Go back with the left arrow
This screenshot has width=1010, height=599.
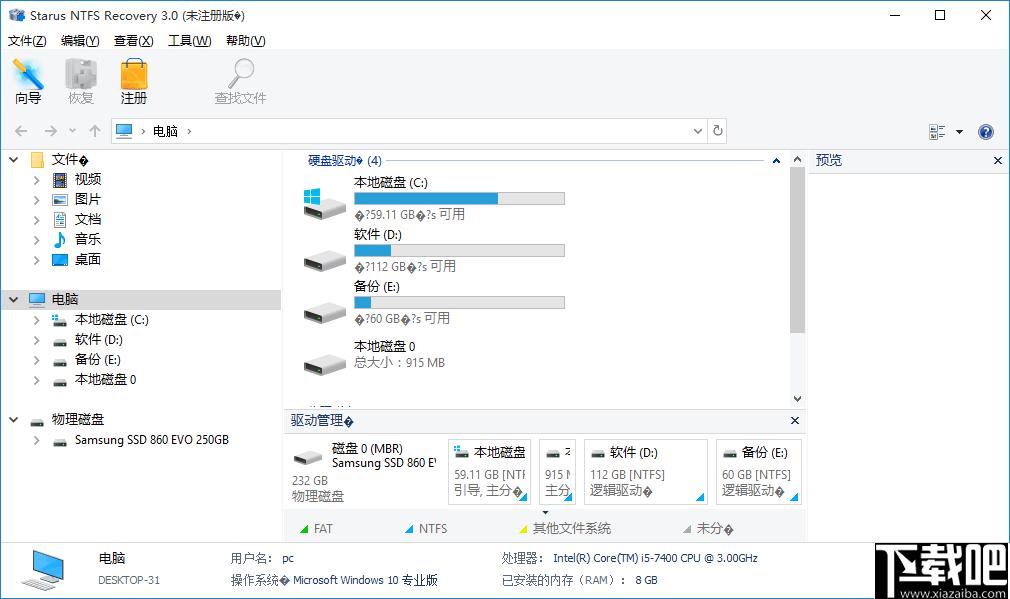(x=21, y=131)
